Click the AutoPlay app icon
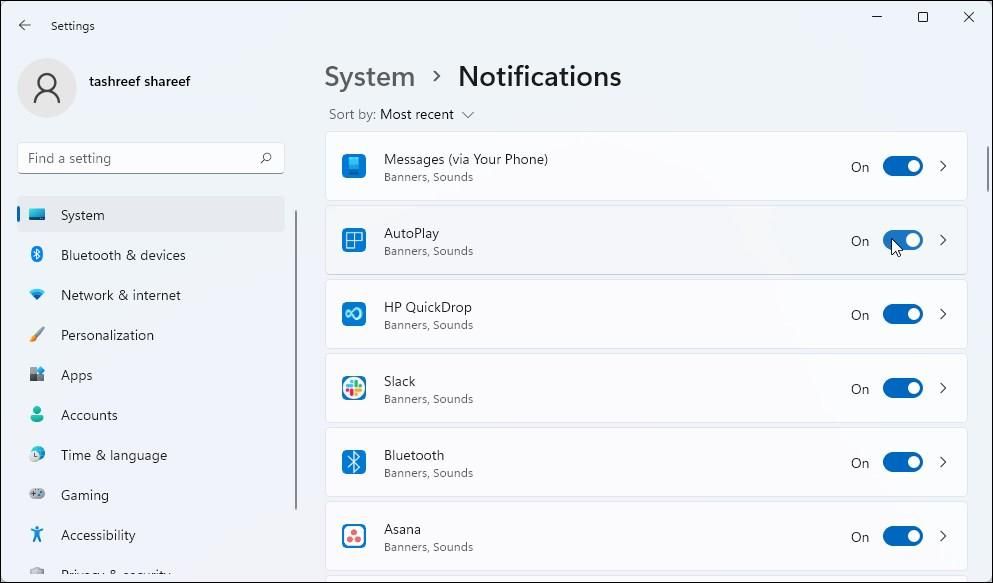Screen dimensions: 993x583 [x=354, y=241]
